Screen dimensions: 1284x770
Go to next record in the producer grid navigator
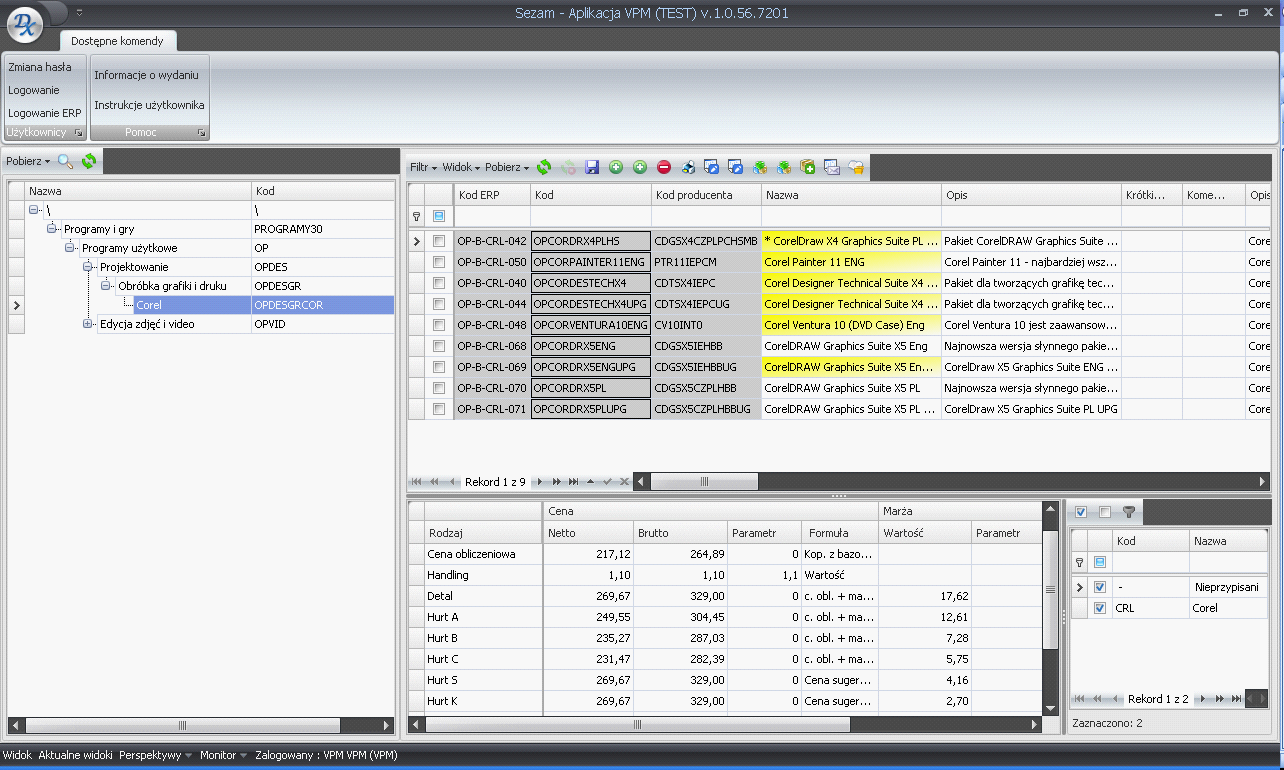(1205, 698)
